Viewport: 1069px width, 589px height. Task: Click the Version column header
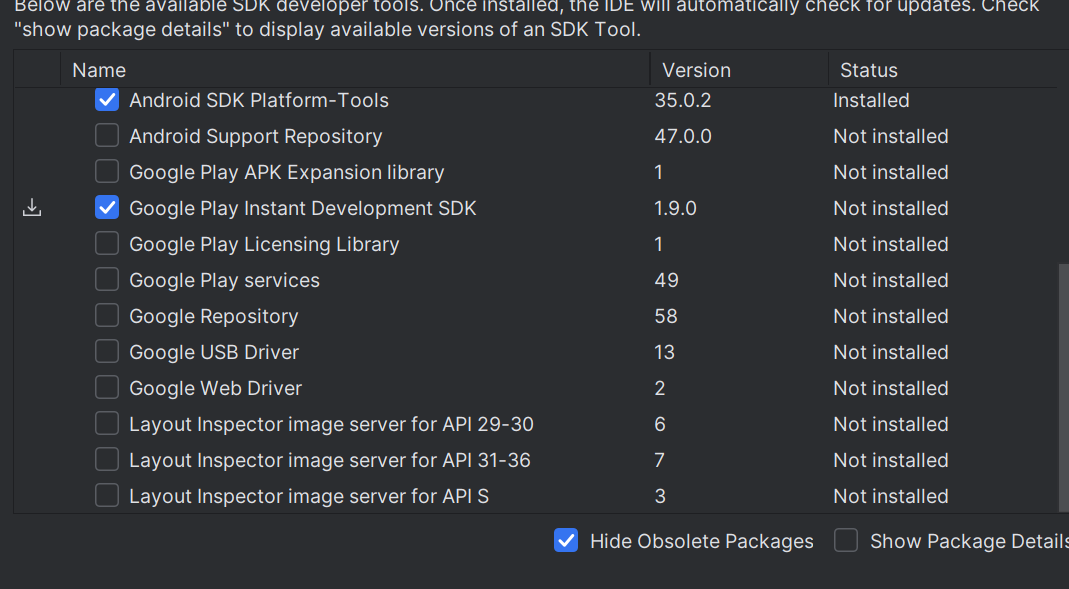tap(696, 70)
